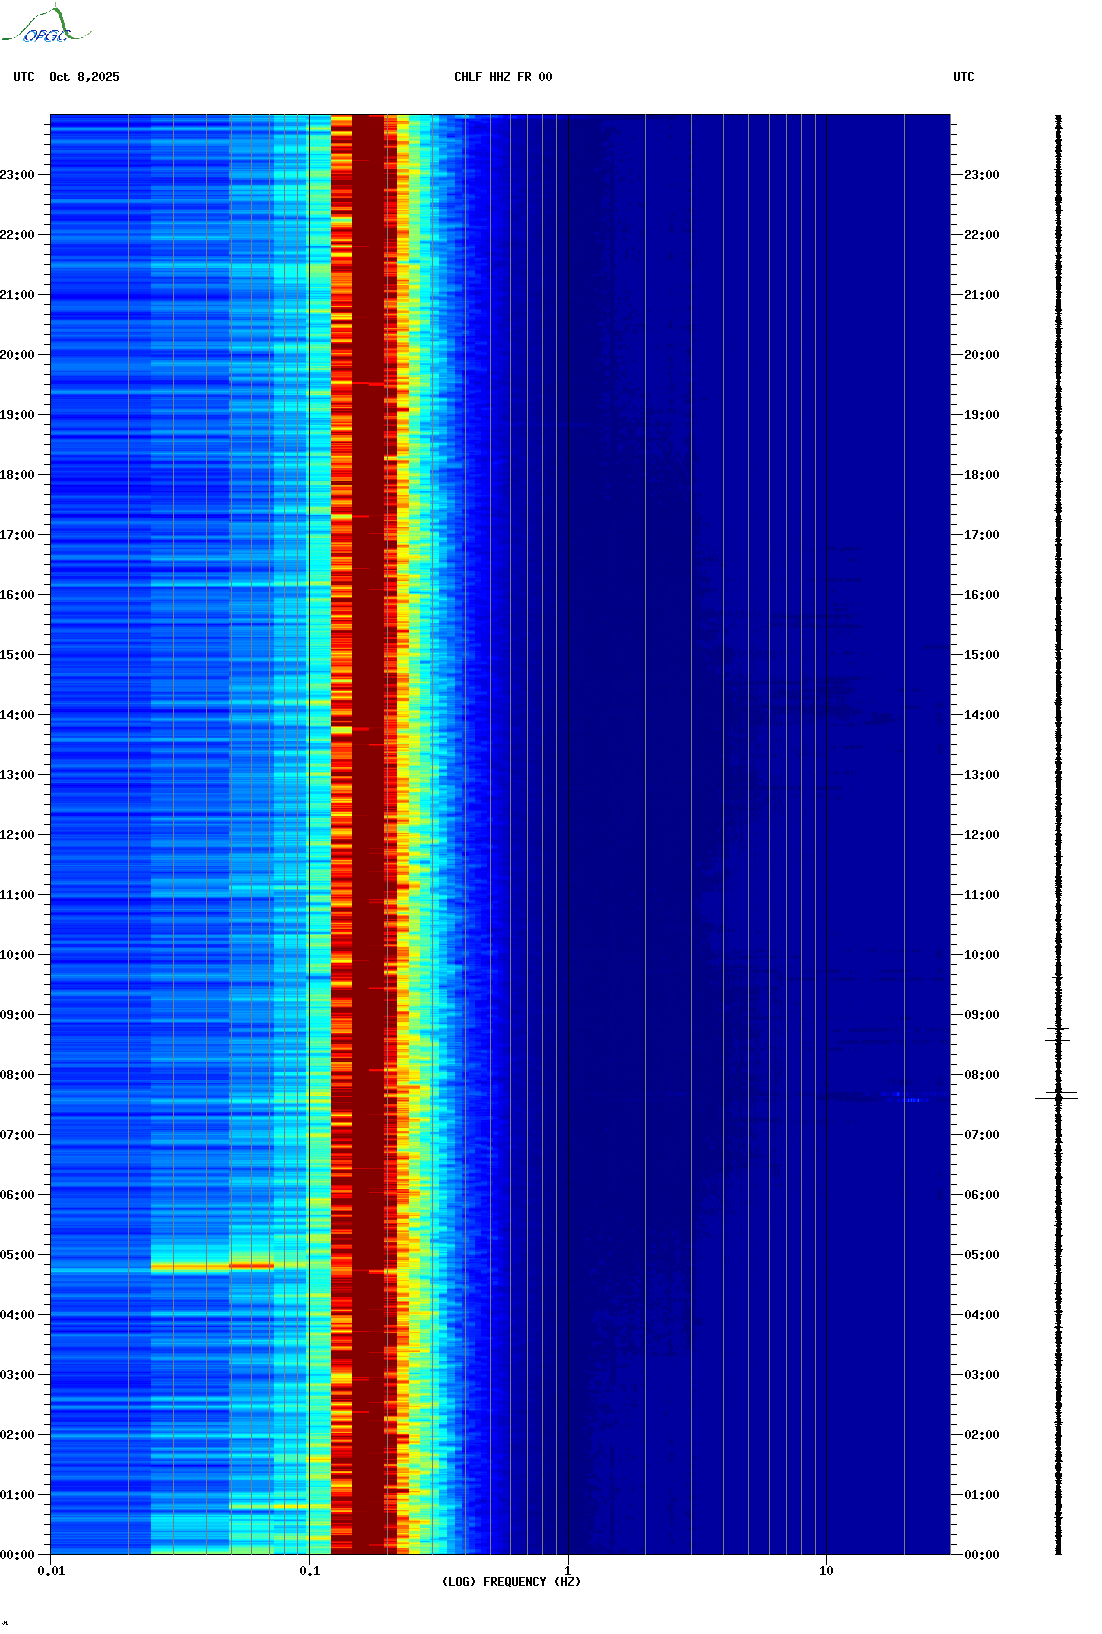Click the UTC label at top right
This screenshot has height=1634, width=1102.
click(963, 77)
